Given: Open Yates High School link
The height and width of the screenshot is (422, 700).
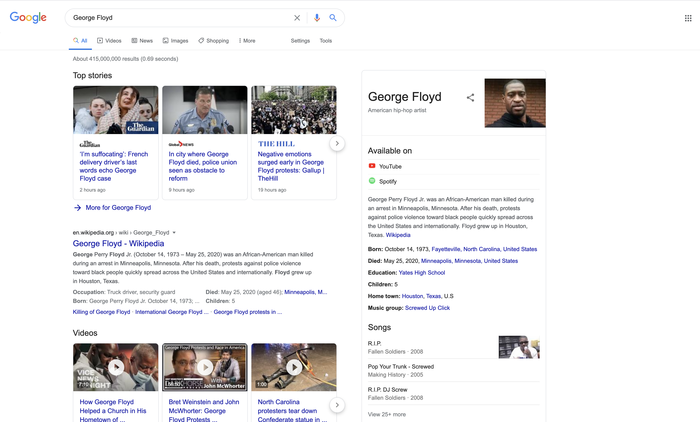Looking at the screenshot, I should pos(421,272).
